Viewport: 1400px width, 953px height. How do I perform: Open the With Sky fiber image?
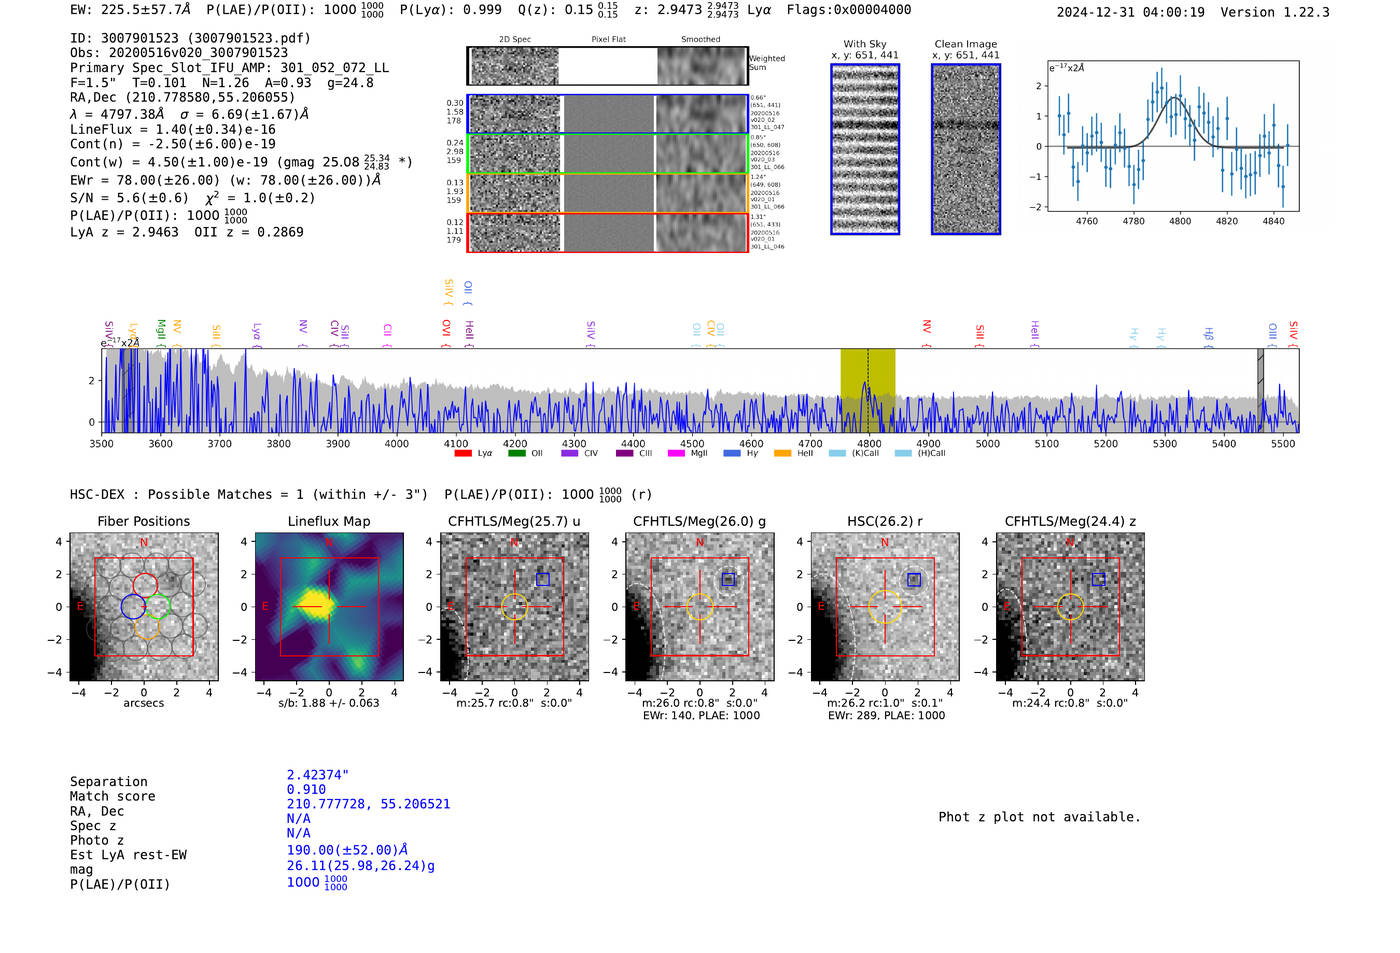click(865, 149)
